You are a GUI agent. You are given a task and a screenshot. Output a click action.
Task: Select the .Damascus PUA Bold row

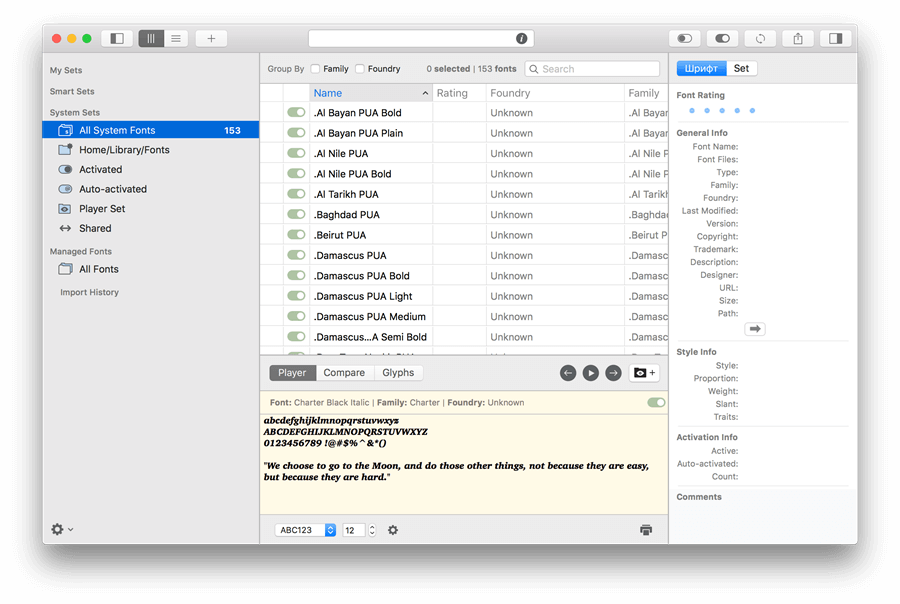(464, 276)
